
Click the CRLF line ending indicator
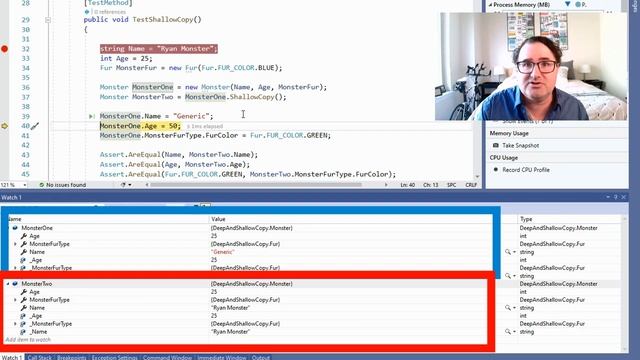click(471, 185)
